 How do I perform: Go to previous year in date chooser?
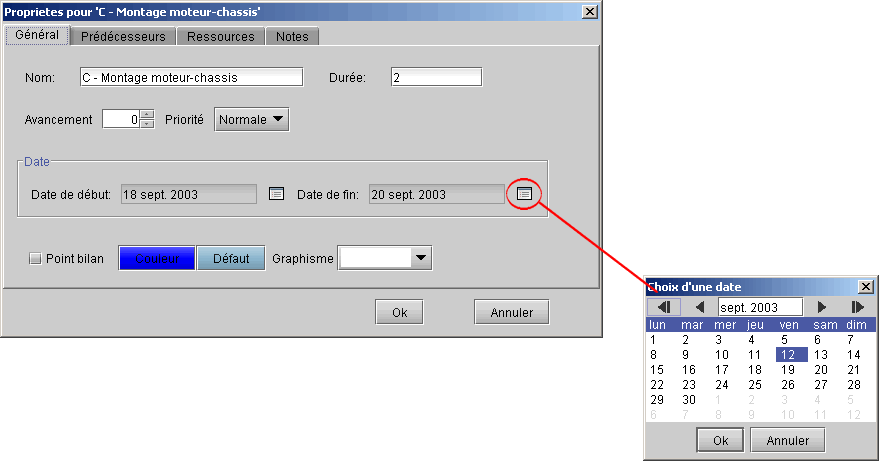tap(664, 307)
